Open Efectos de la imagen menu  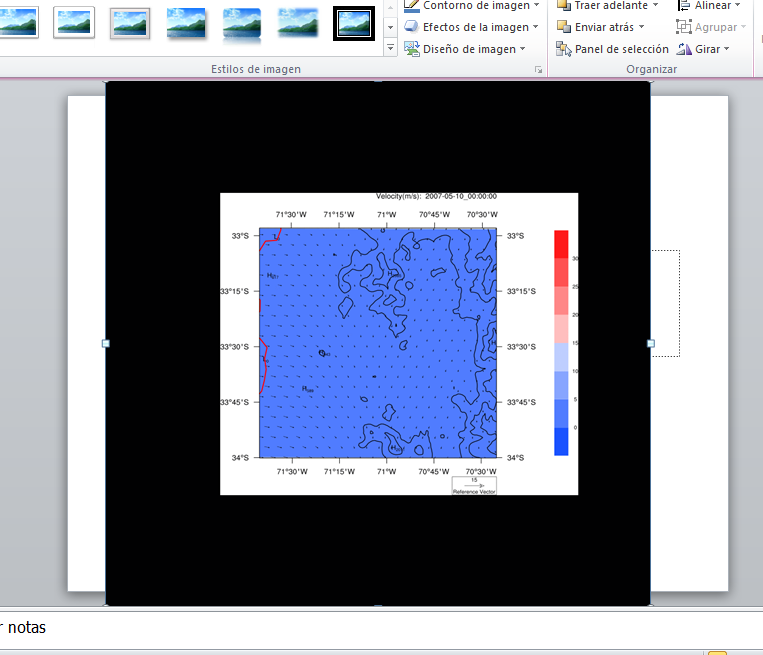coord(472,27)
